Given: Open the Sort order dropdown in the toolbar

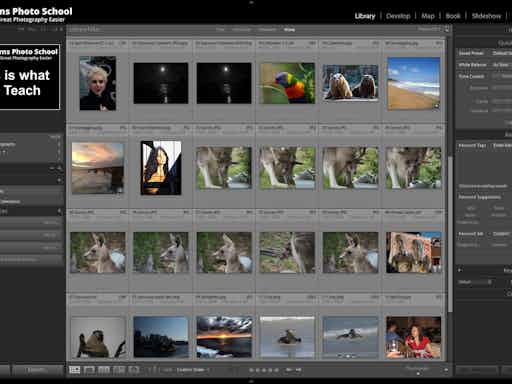Looking at the screenshot, I should click(x=193, y=370).
